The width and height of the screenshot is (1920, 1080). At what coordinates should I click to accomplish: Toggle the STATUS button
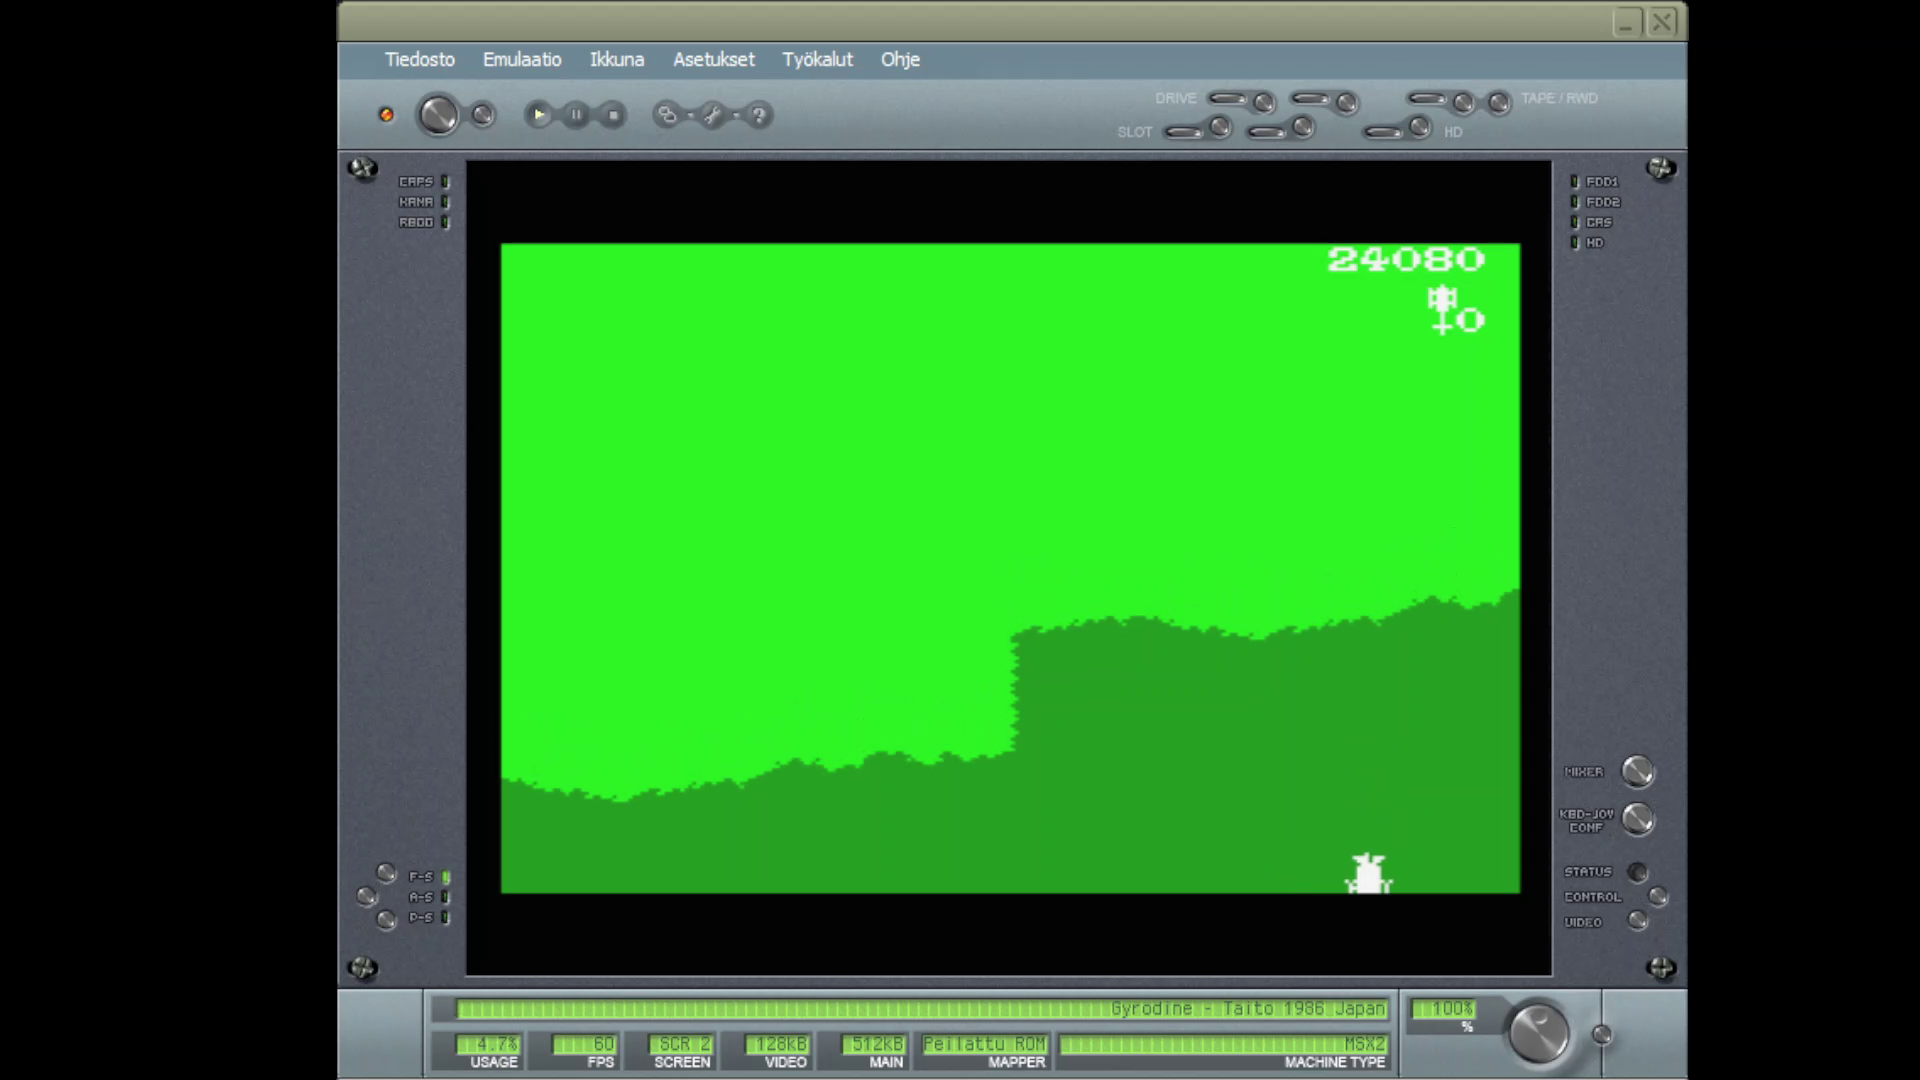pos(1637,872)
